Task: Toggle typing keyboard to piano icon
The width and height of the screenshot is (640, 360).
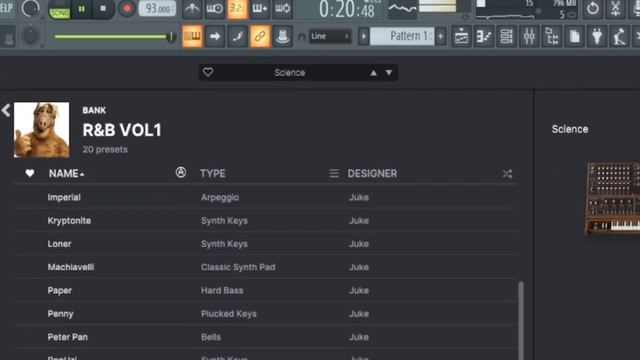Action: tap(193, 36)
